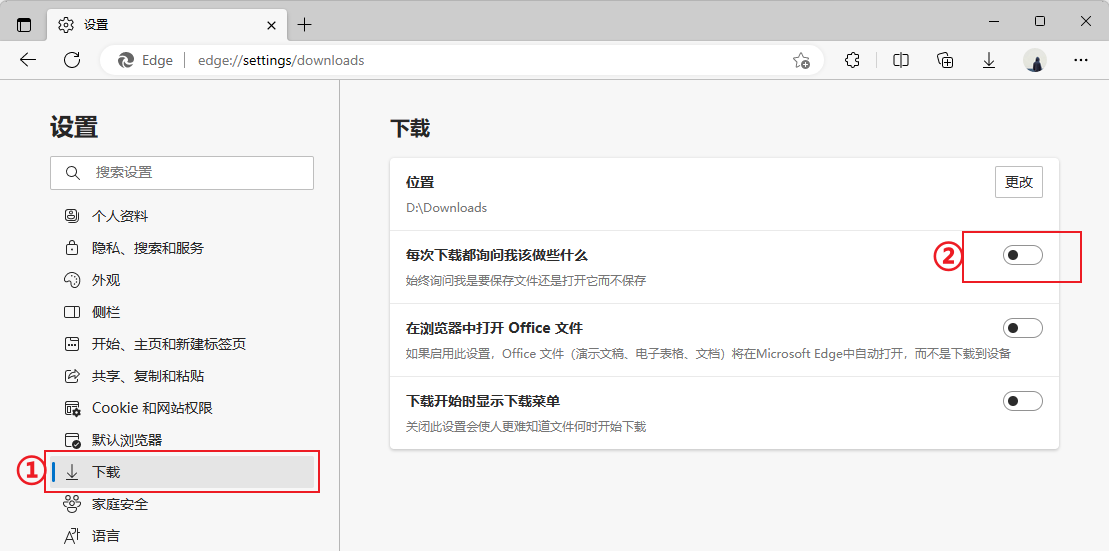The width and height of the screenshot is (1109, 551).
Task: Open 隐私、搜索和服务 settings section
Action: pos(147,248)
